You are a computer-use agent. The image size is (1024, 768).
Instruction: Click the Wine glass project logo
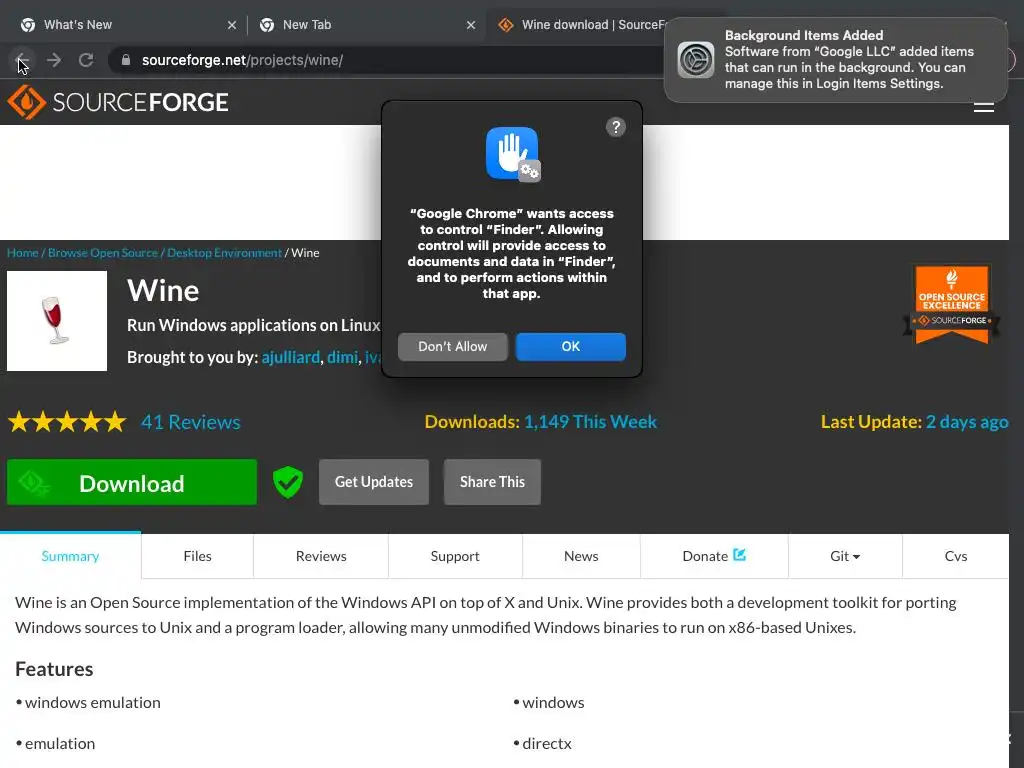pos(57,321)
